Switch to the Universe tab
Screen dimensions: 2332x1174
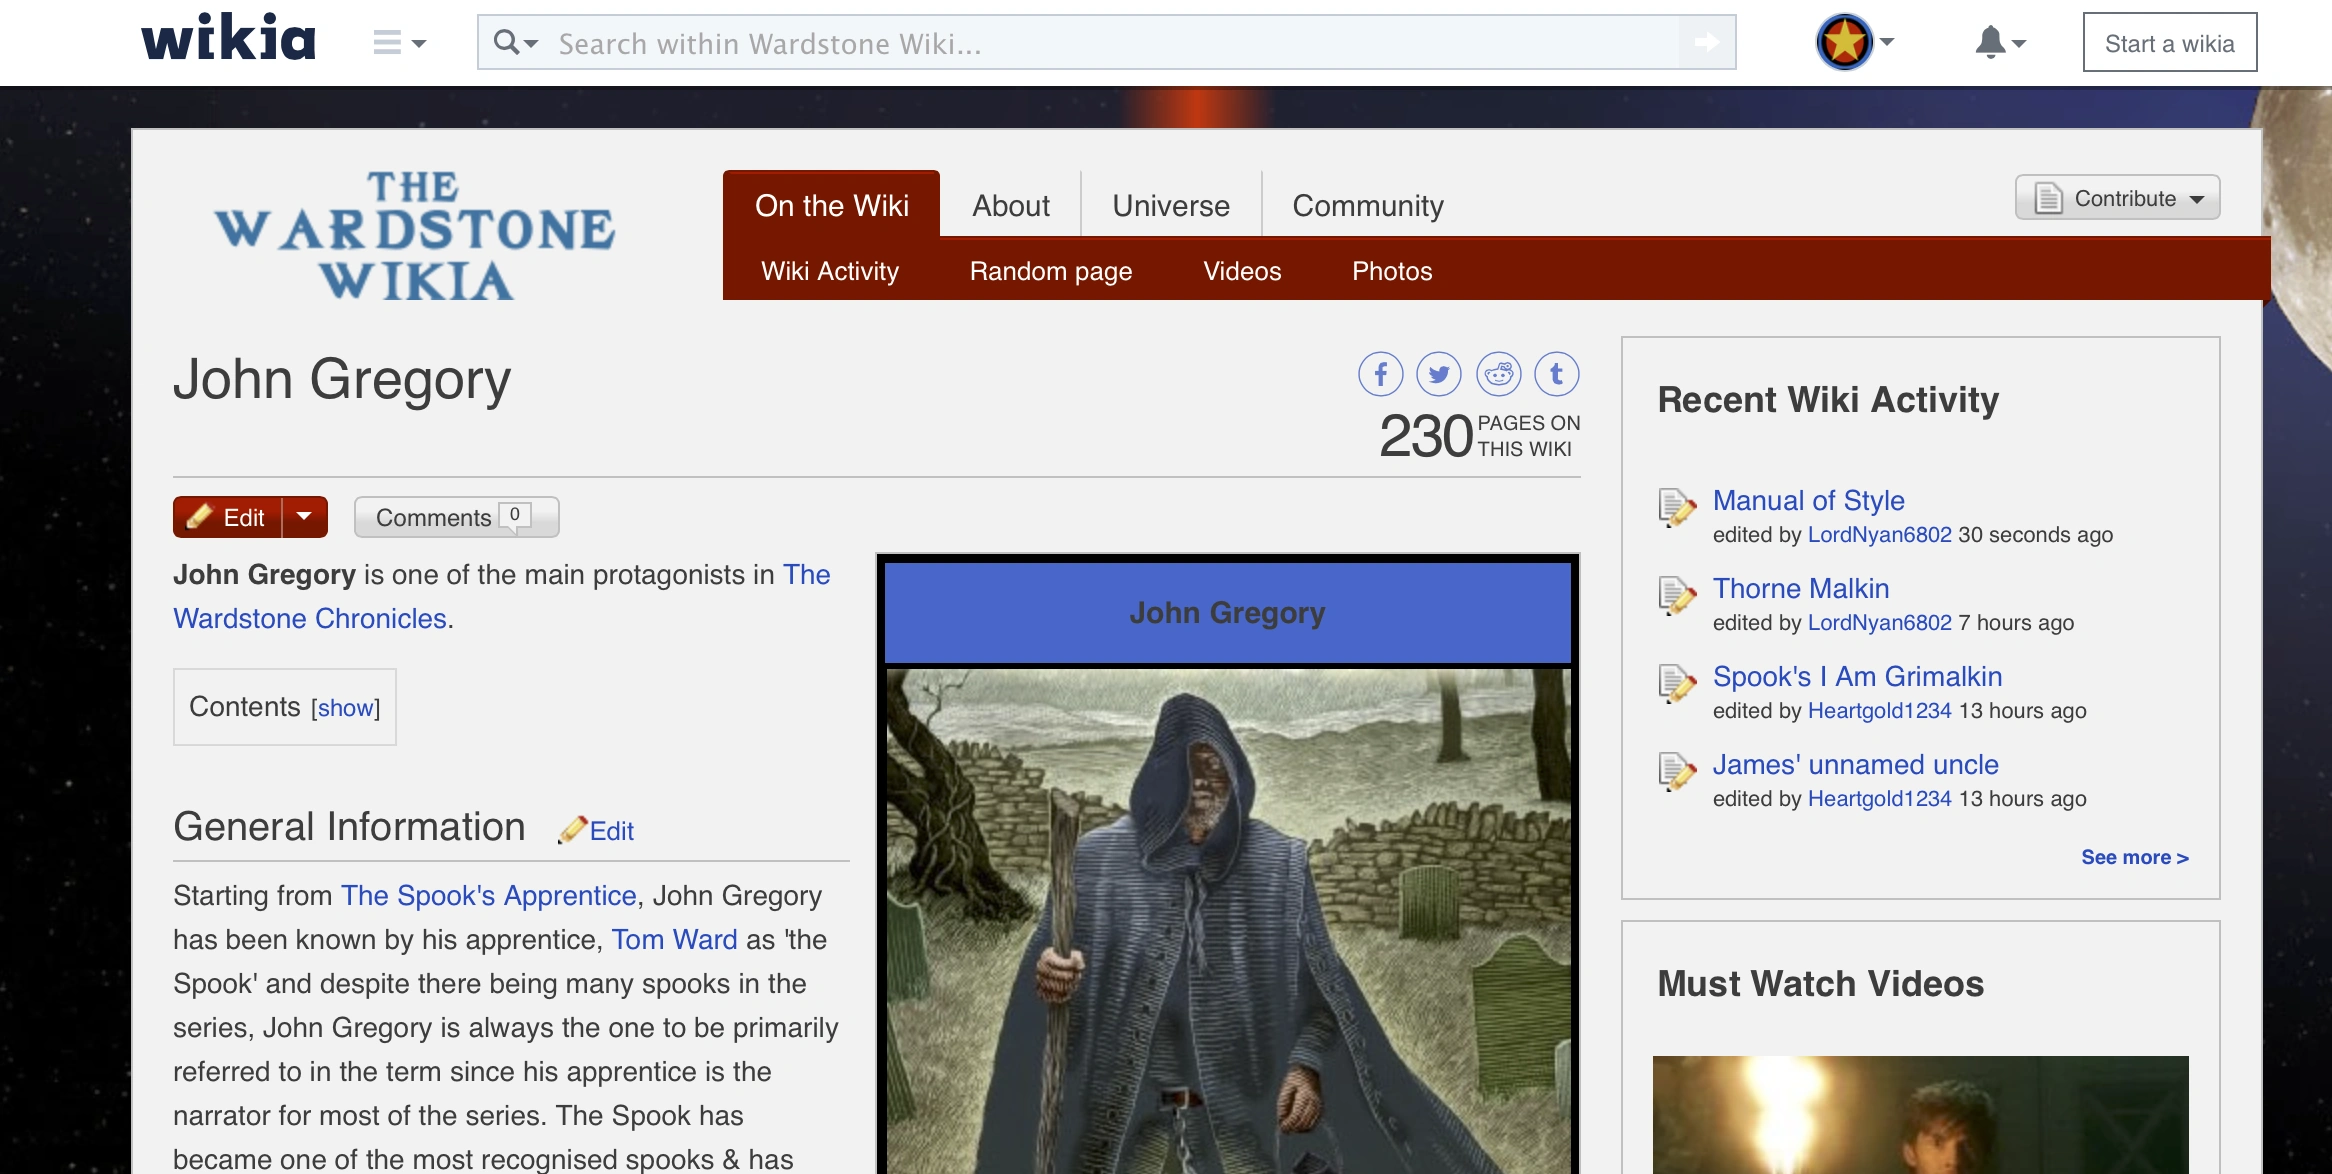click(x=1171, y=205)
